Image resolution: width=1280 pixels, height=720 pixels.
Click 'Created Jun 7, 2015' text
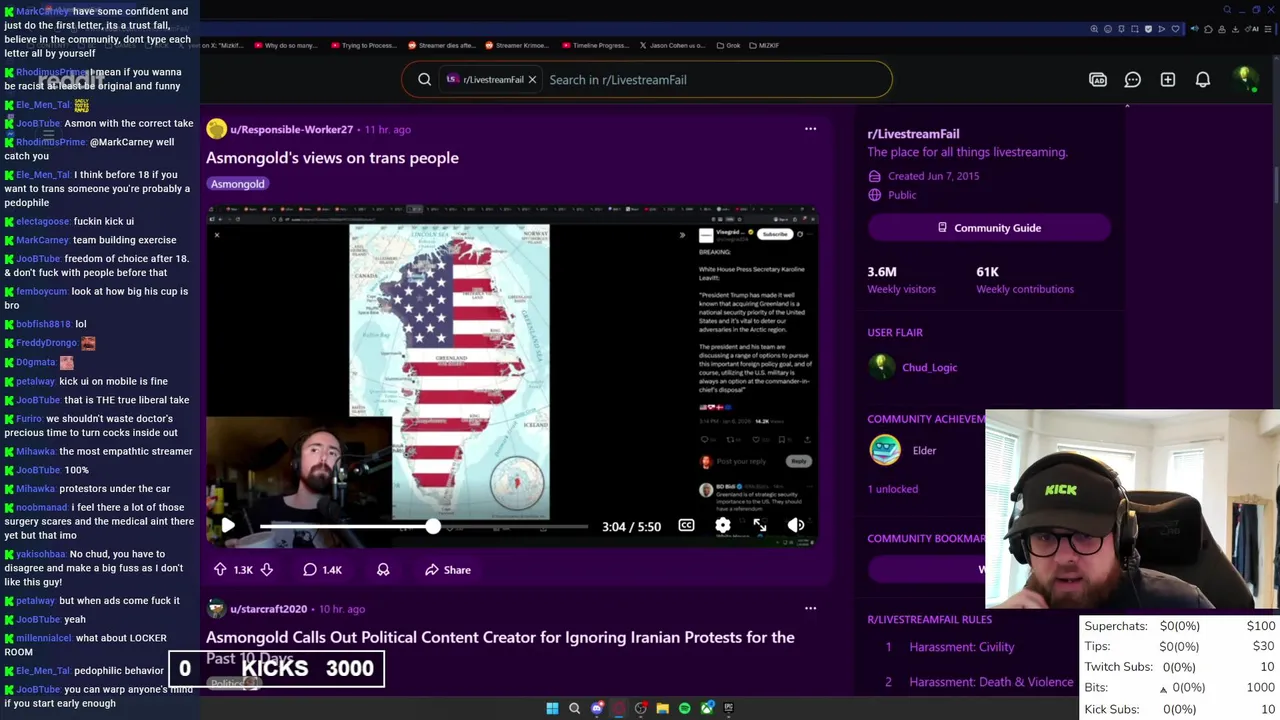pyautogui.click(x=933, y=176)
